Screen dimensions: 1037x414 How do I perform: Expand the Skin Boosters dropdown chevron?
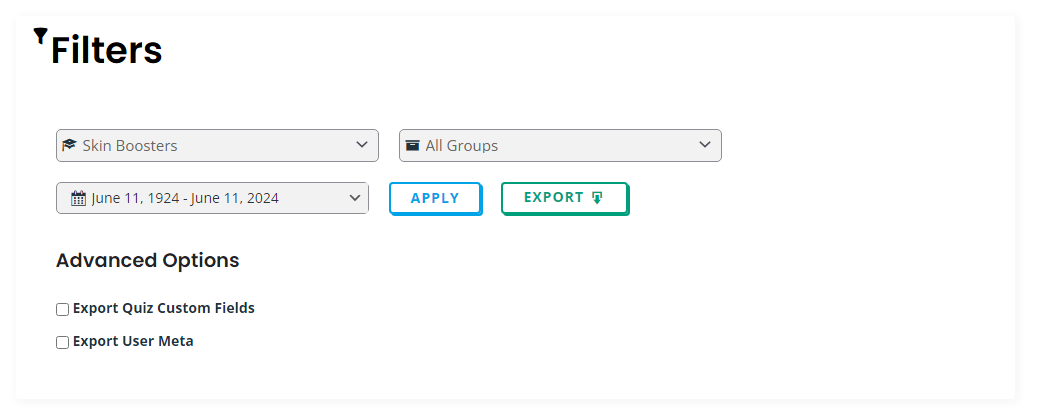(362, 144)
